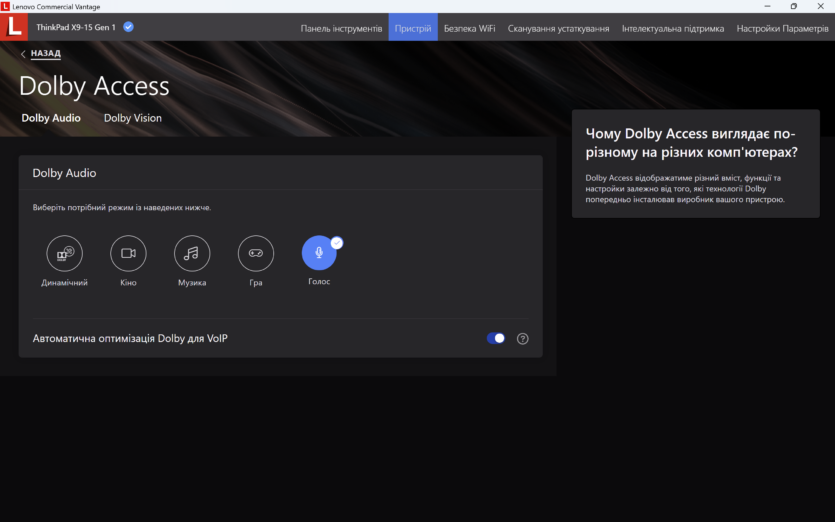Click the Dolby Audio card heading

64,173
